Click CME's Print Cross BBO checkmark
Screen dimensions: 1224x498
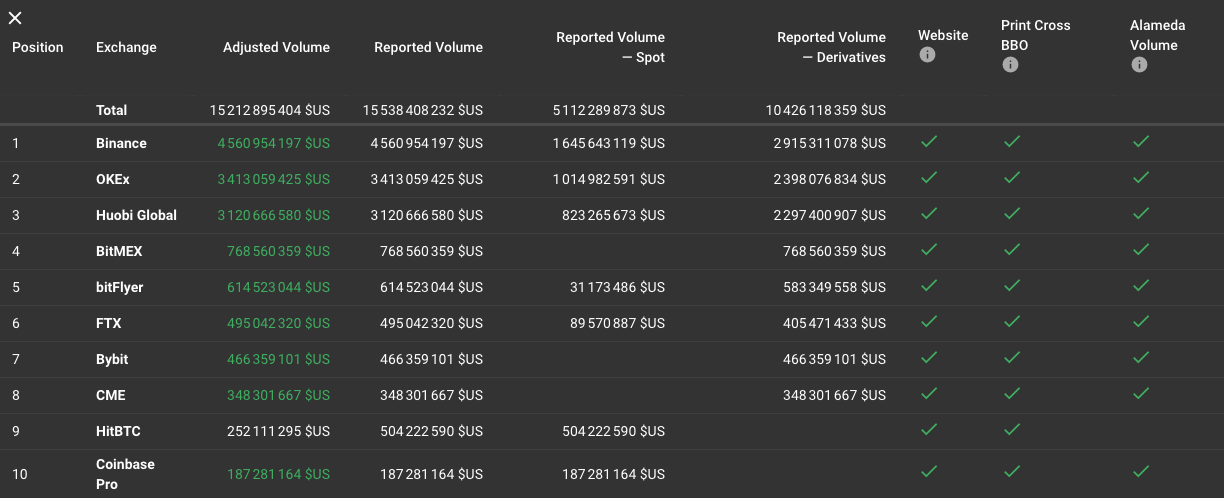coord(1012,394)
